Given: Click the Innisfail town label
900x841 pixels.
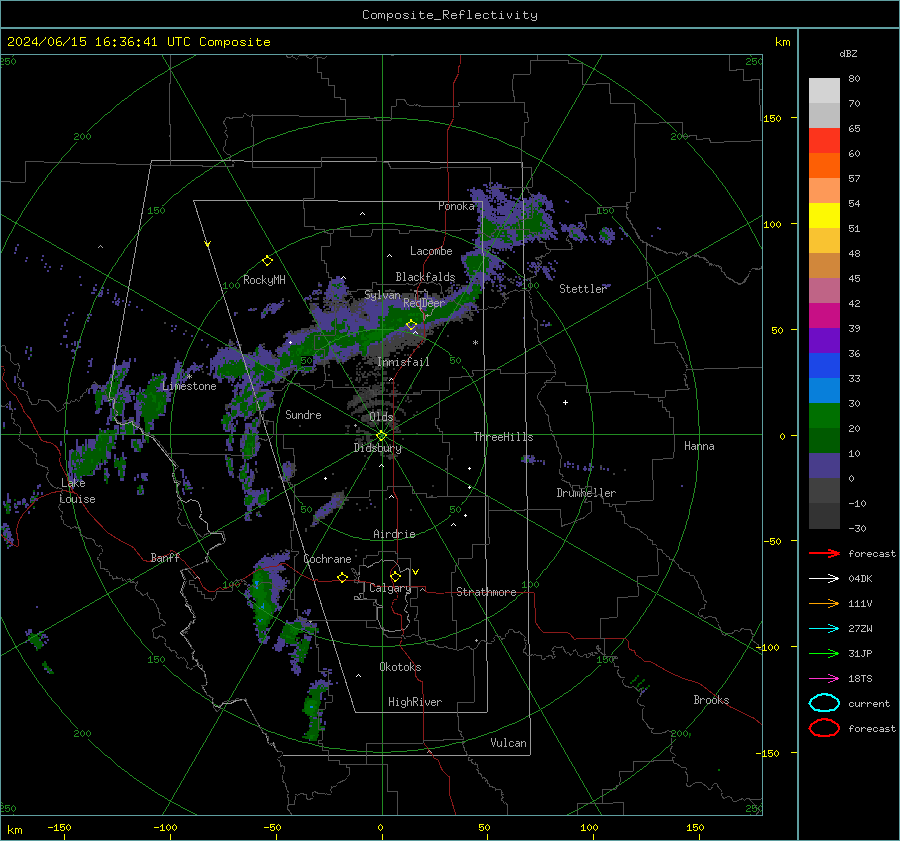Looking at the screenshot, I should (403, 362).
